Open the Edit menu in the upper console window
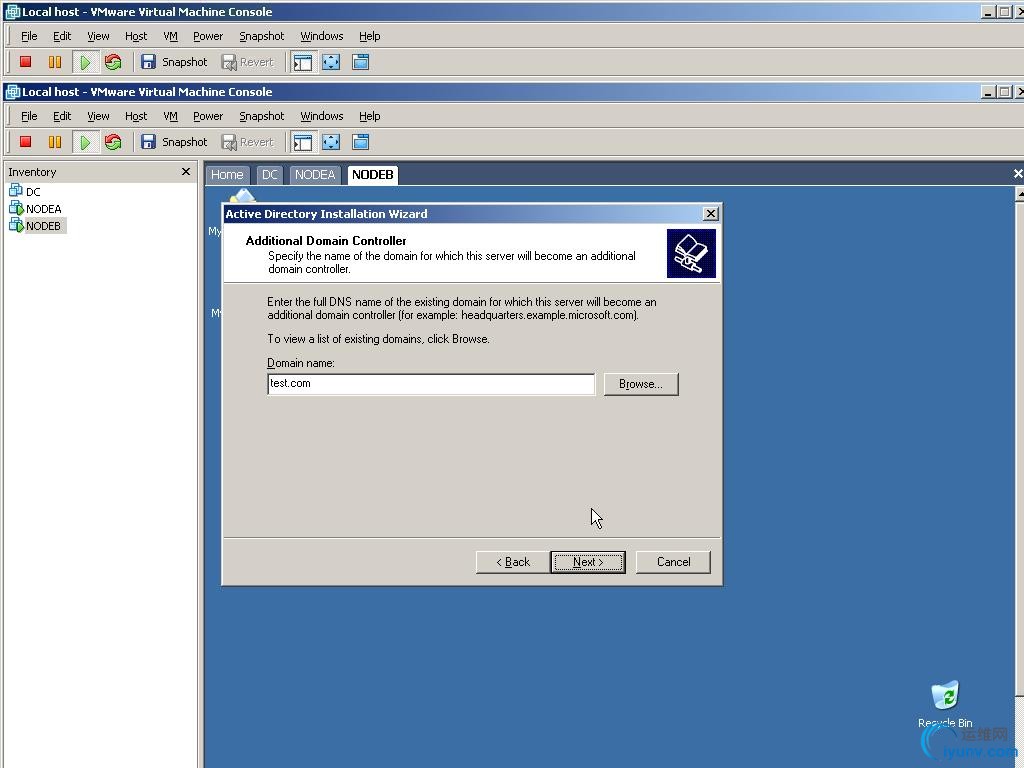 (x=62, y=36)
